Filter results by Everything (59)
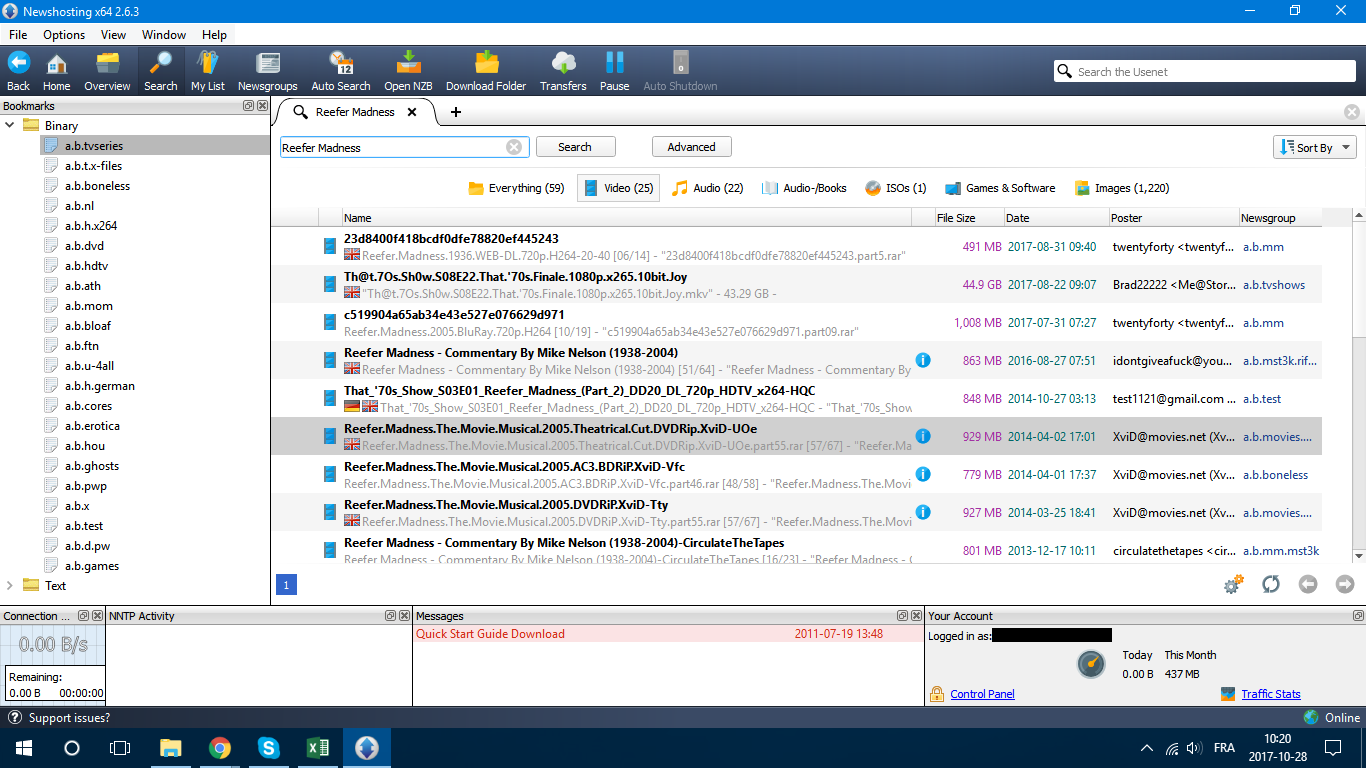This screenshot has width=1366, height=768. point(516,188)
